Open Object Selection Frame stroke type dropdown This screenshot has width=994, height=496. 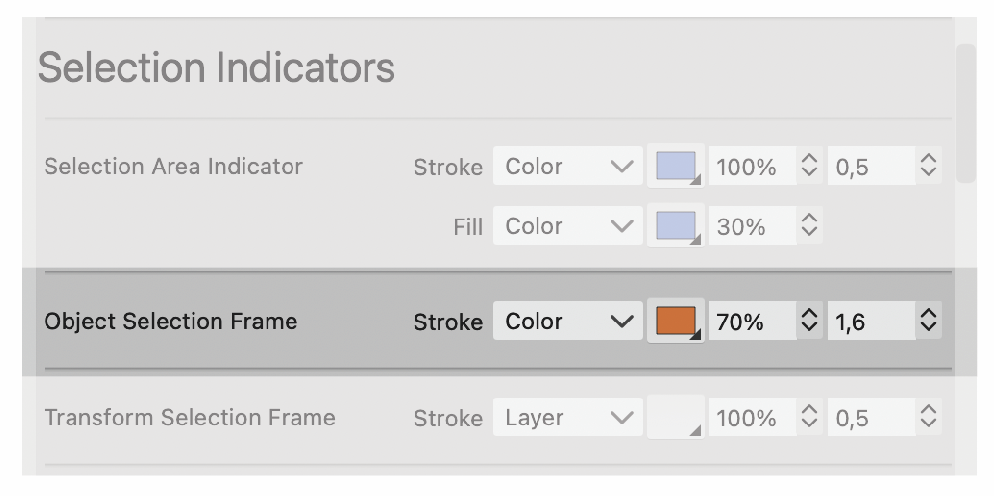567,322
